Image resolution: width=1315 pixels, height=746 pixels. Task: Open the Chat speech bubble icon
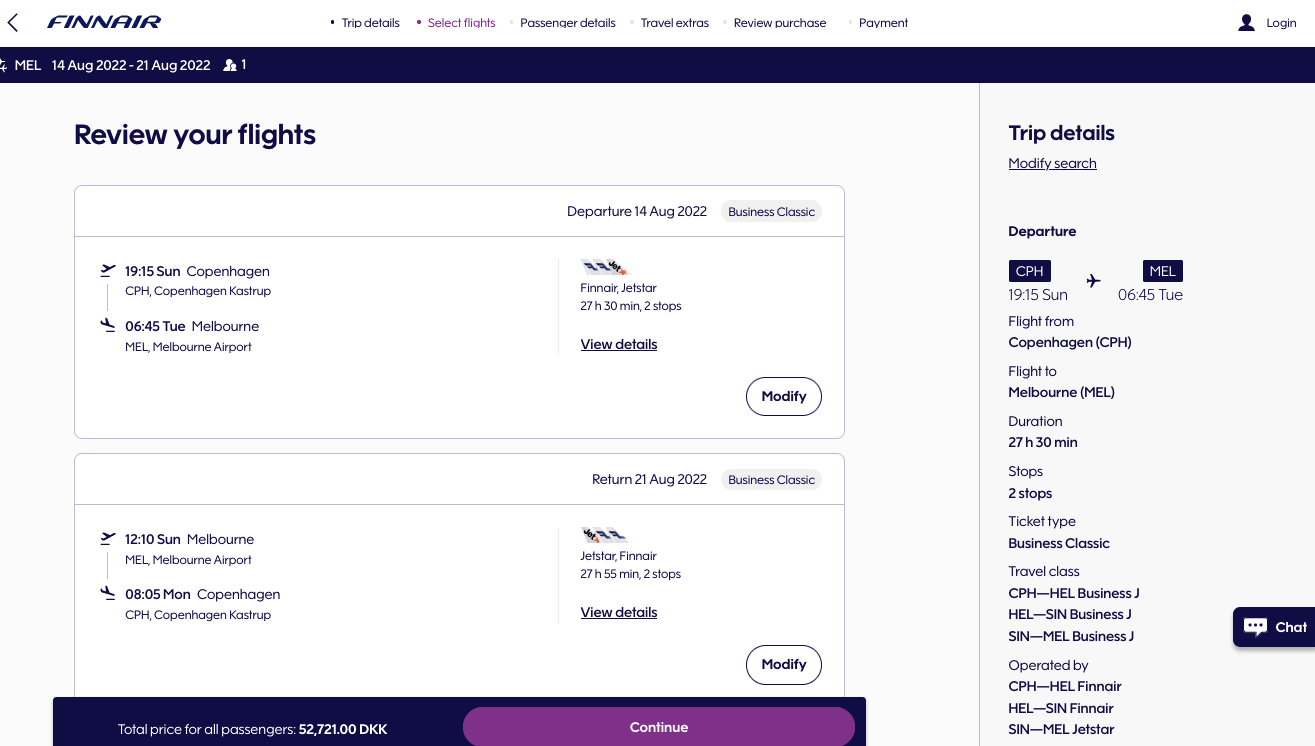[1255, 627]
